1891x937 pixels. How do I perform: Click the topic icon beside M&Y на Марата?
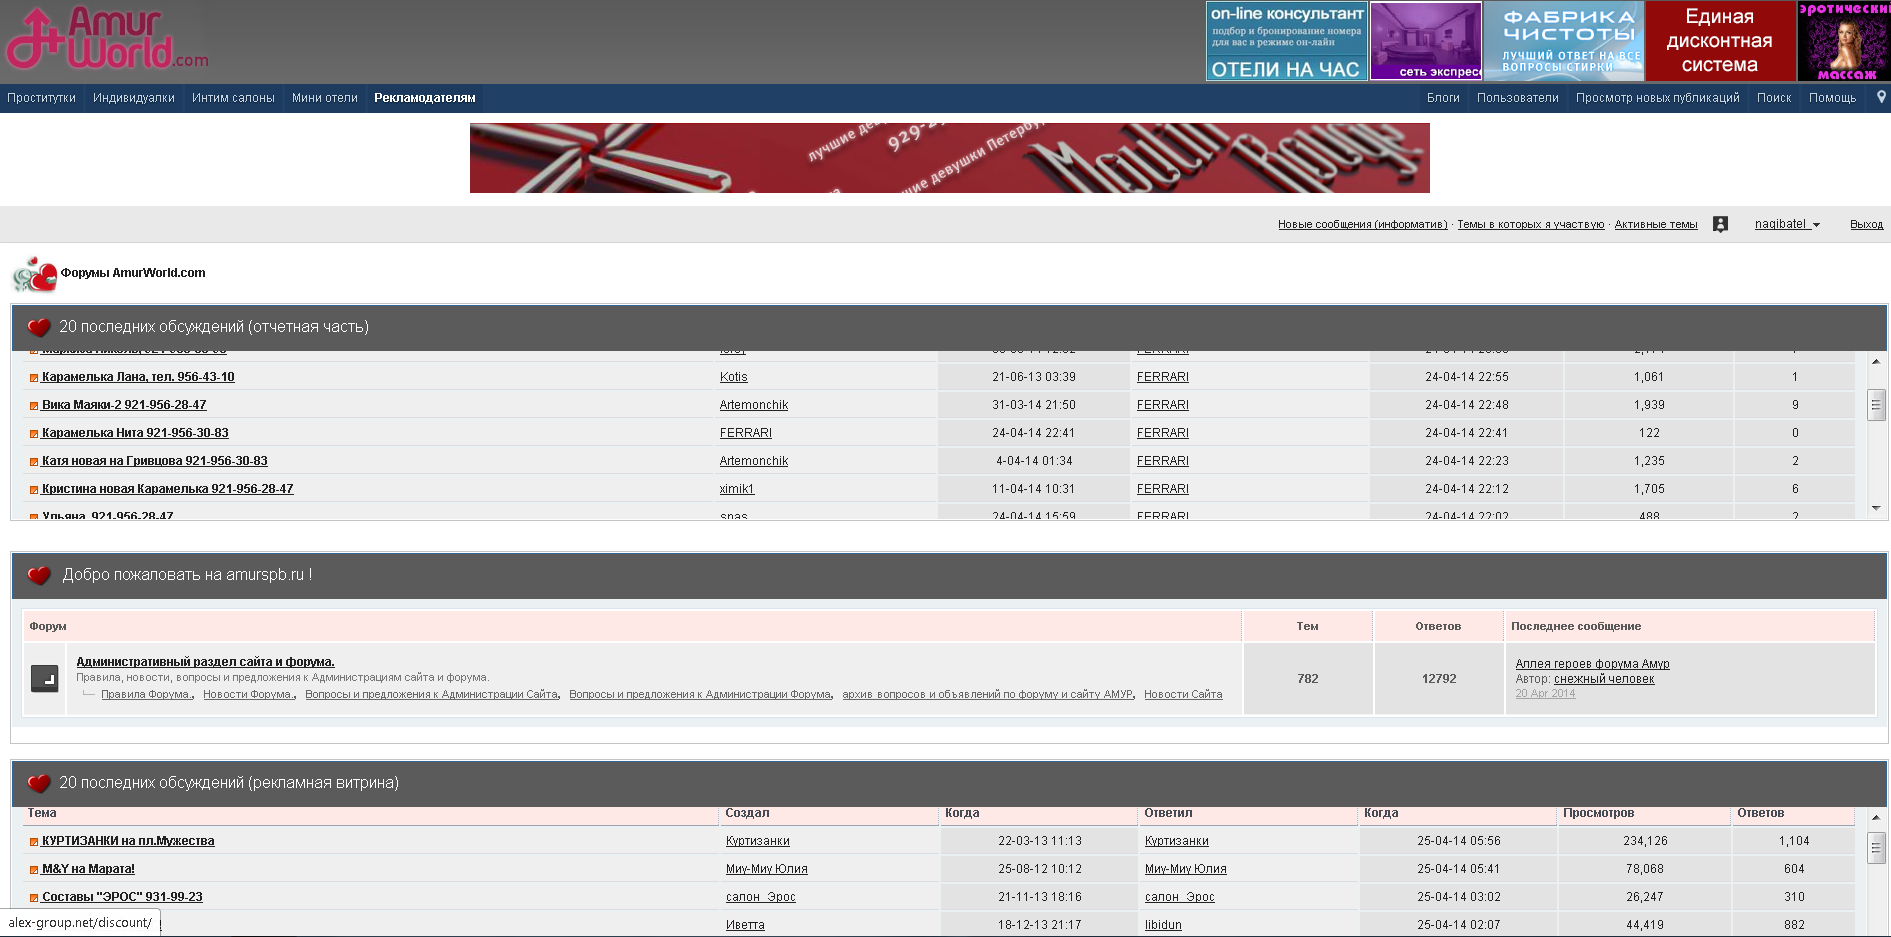(x=33, y=870)
